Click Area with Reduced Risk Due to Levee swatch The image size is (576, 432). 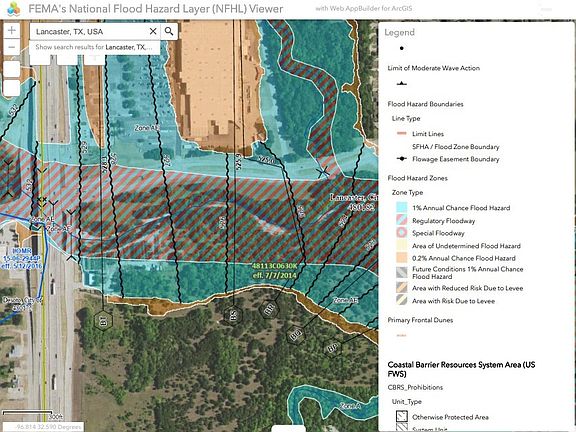coord(402,288)
